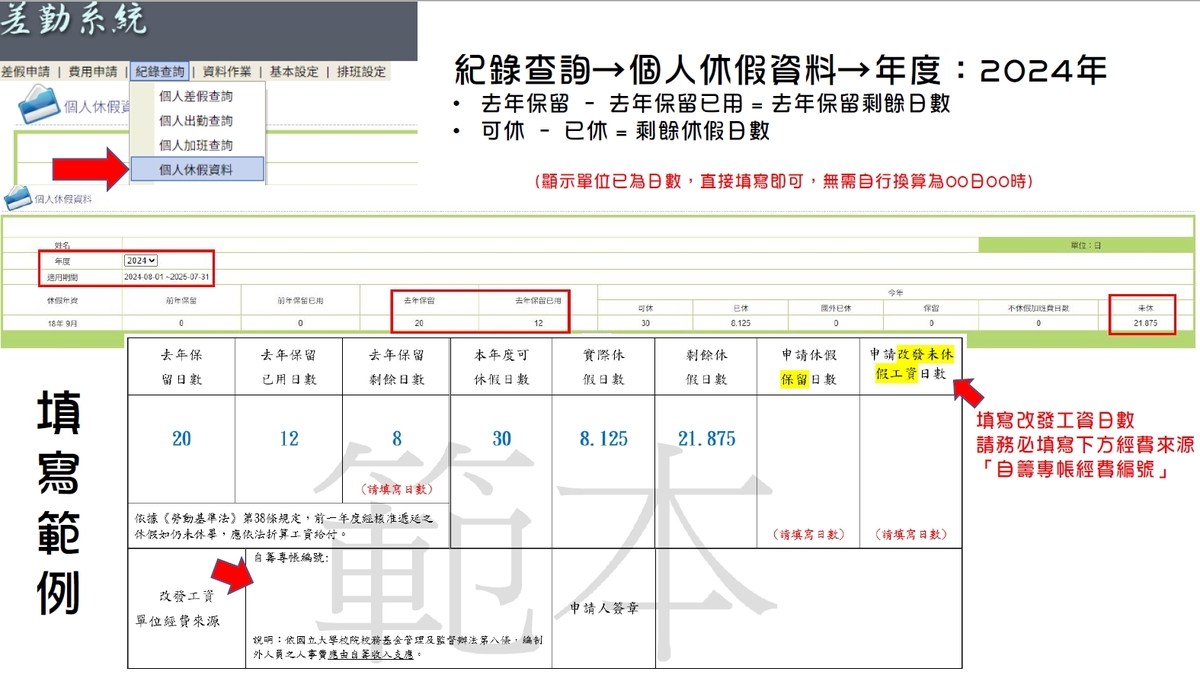Open the 費用申請 menu
The width and height of the screenshot is (1200, 678).
(x=92, y=72)
